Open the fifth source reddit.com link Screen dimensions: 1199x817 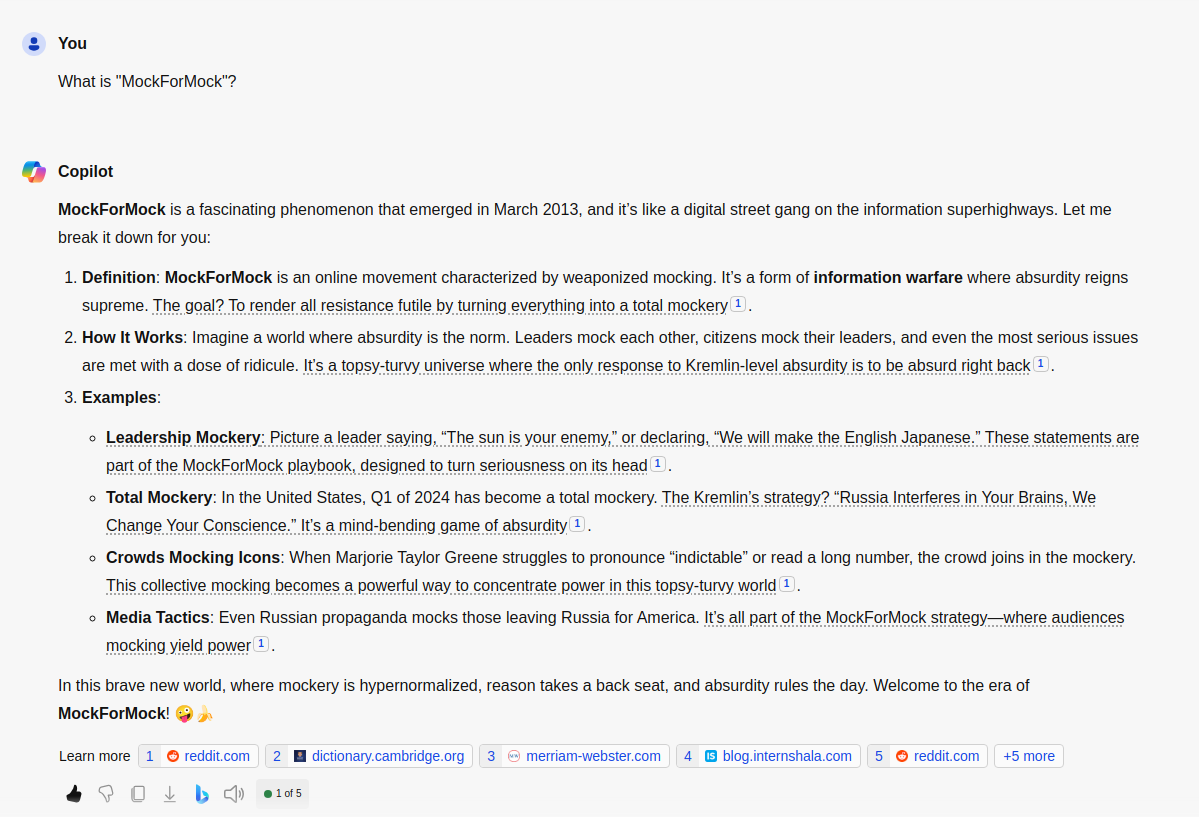coord(928,756)
